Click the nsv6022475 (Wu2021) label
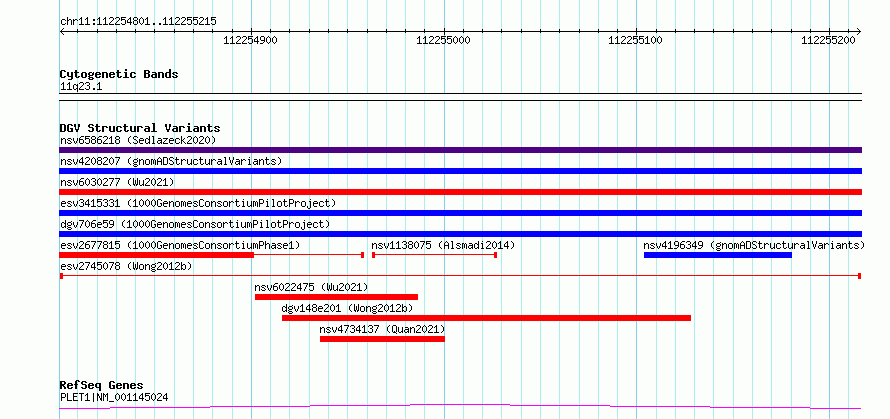 pyautogui.click(x=312, y=287)
